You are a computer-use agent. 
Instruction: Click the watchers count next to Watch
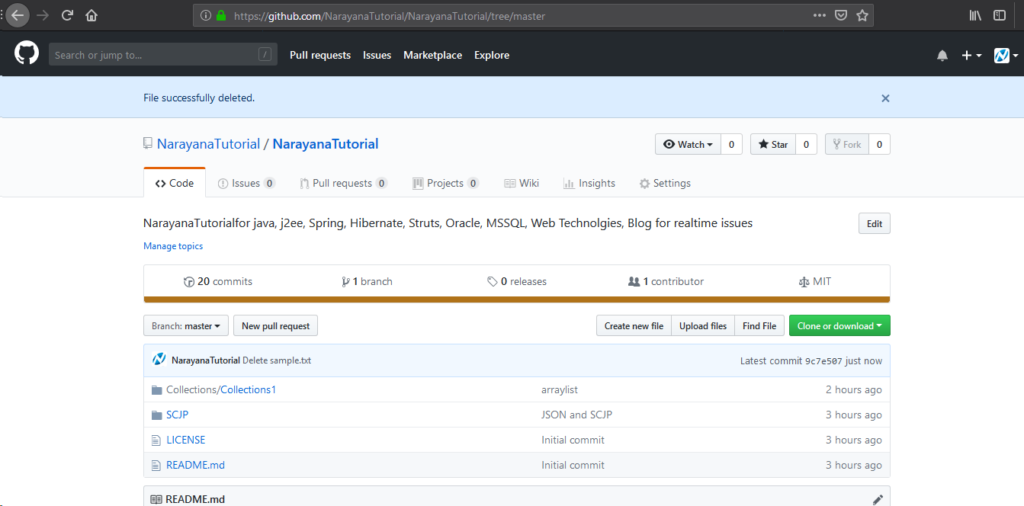pyautogui.click(x=731, y=144)
